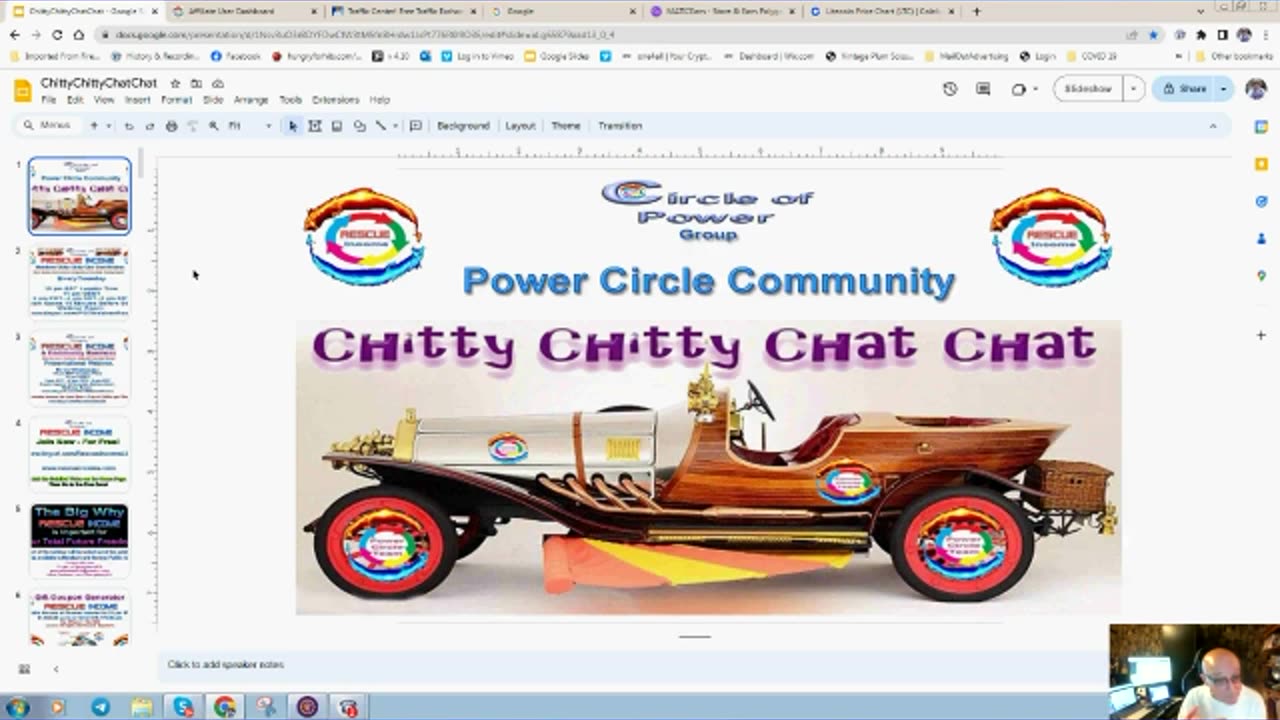
Task: Open the Format menu
Action: (176, 100)
